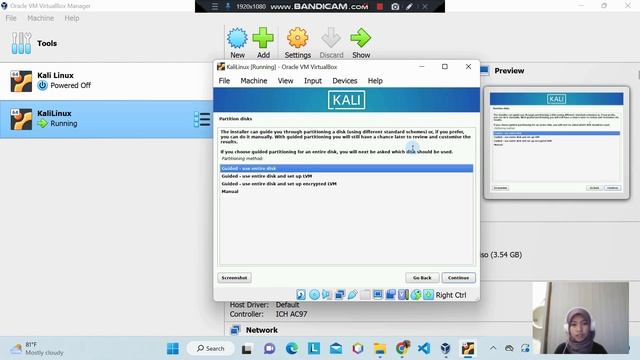The height and width of the screenshot is (360, 640).
Task: Select Guided - use entire disk and set up encrypted LVM
Action: tap(346, 184)
